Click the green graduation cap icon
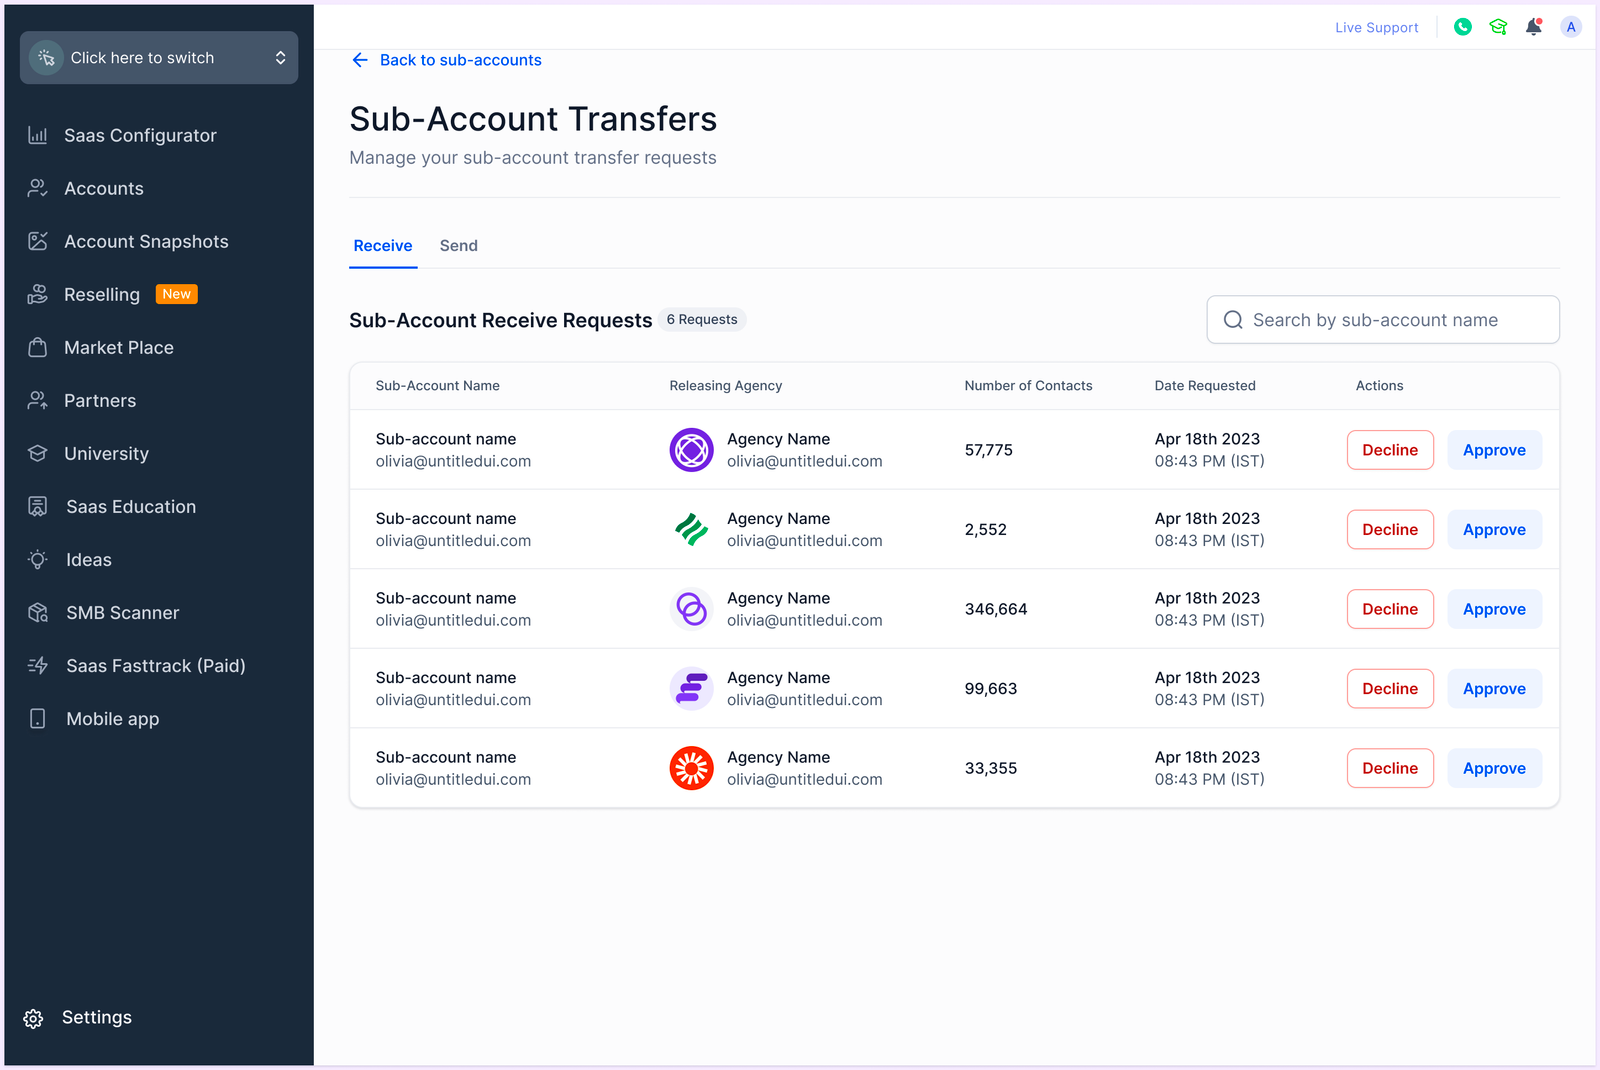Viewport: 1600px width, 1070px height. pos(1498,27)
